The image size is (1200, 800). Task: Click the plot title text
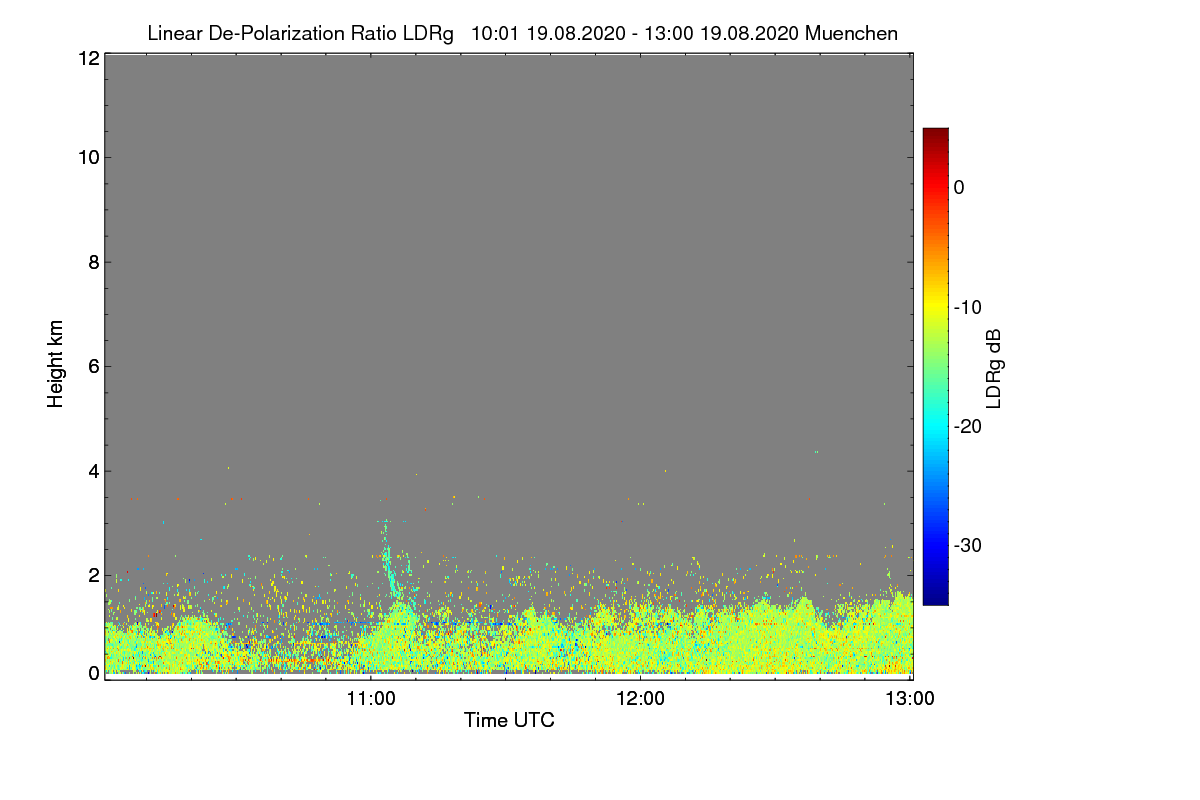(522, 33)
